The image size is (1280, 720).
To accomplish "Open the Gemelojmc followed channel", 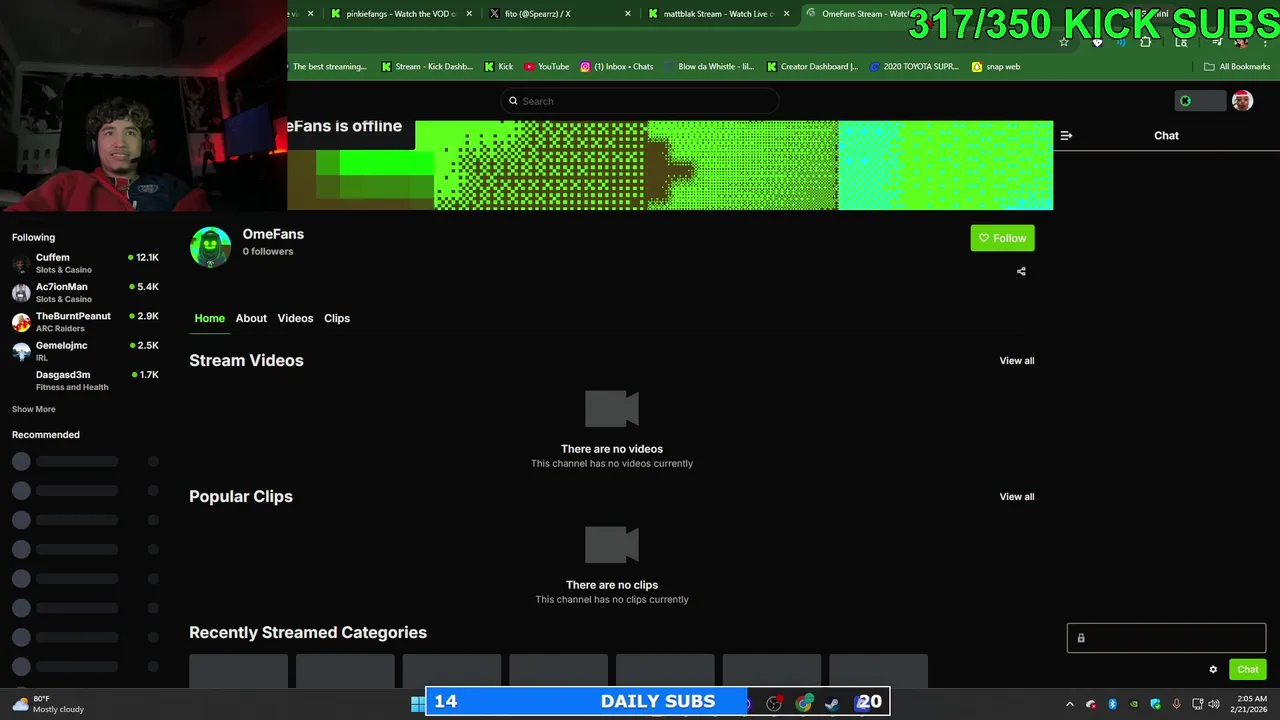I will click(x=85, y=351).
